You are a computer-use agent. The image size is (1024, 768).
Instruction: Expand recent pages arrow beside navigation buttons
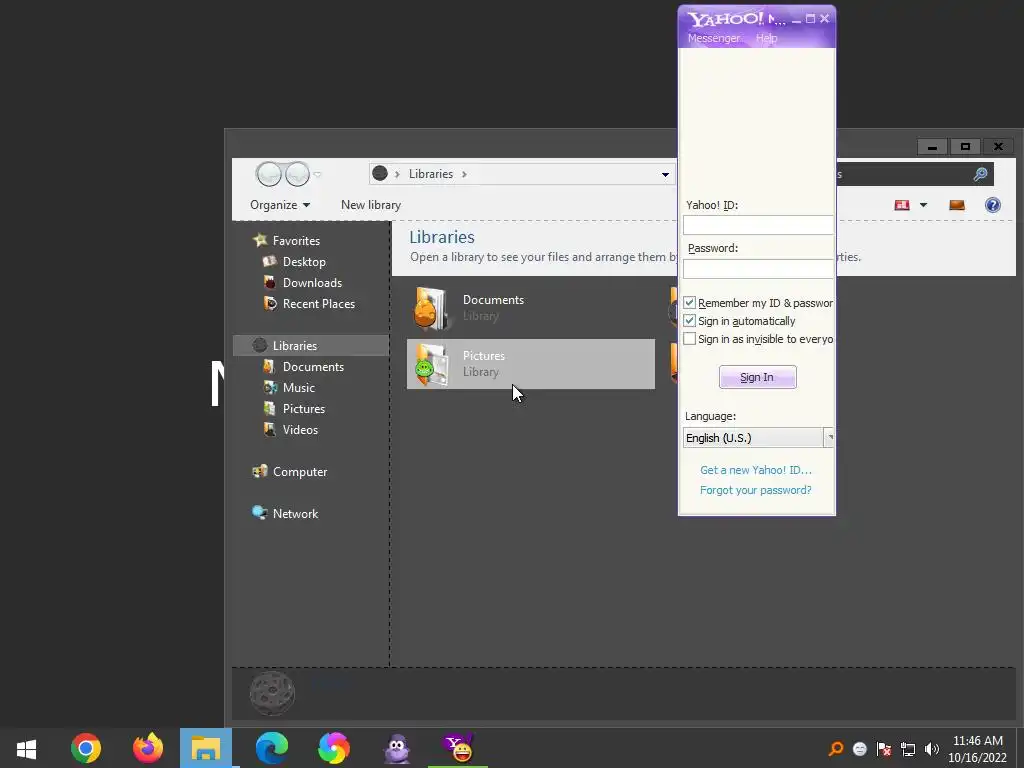(317, 174)
